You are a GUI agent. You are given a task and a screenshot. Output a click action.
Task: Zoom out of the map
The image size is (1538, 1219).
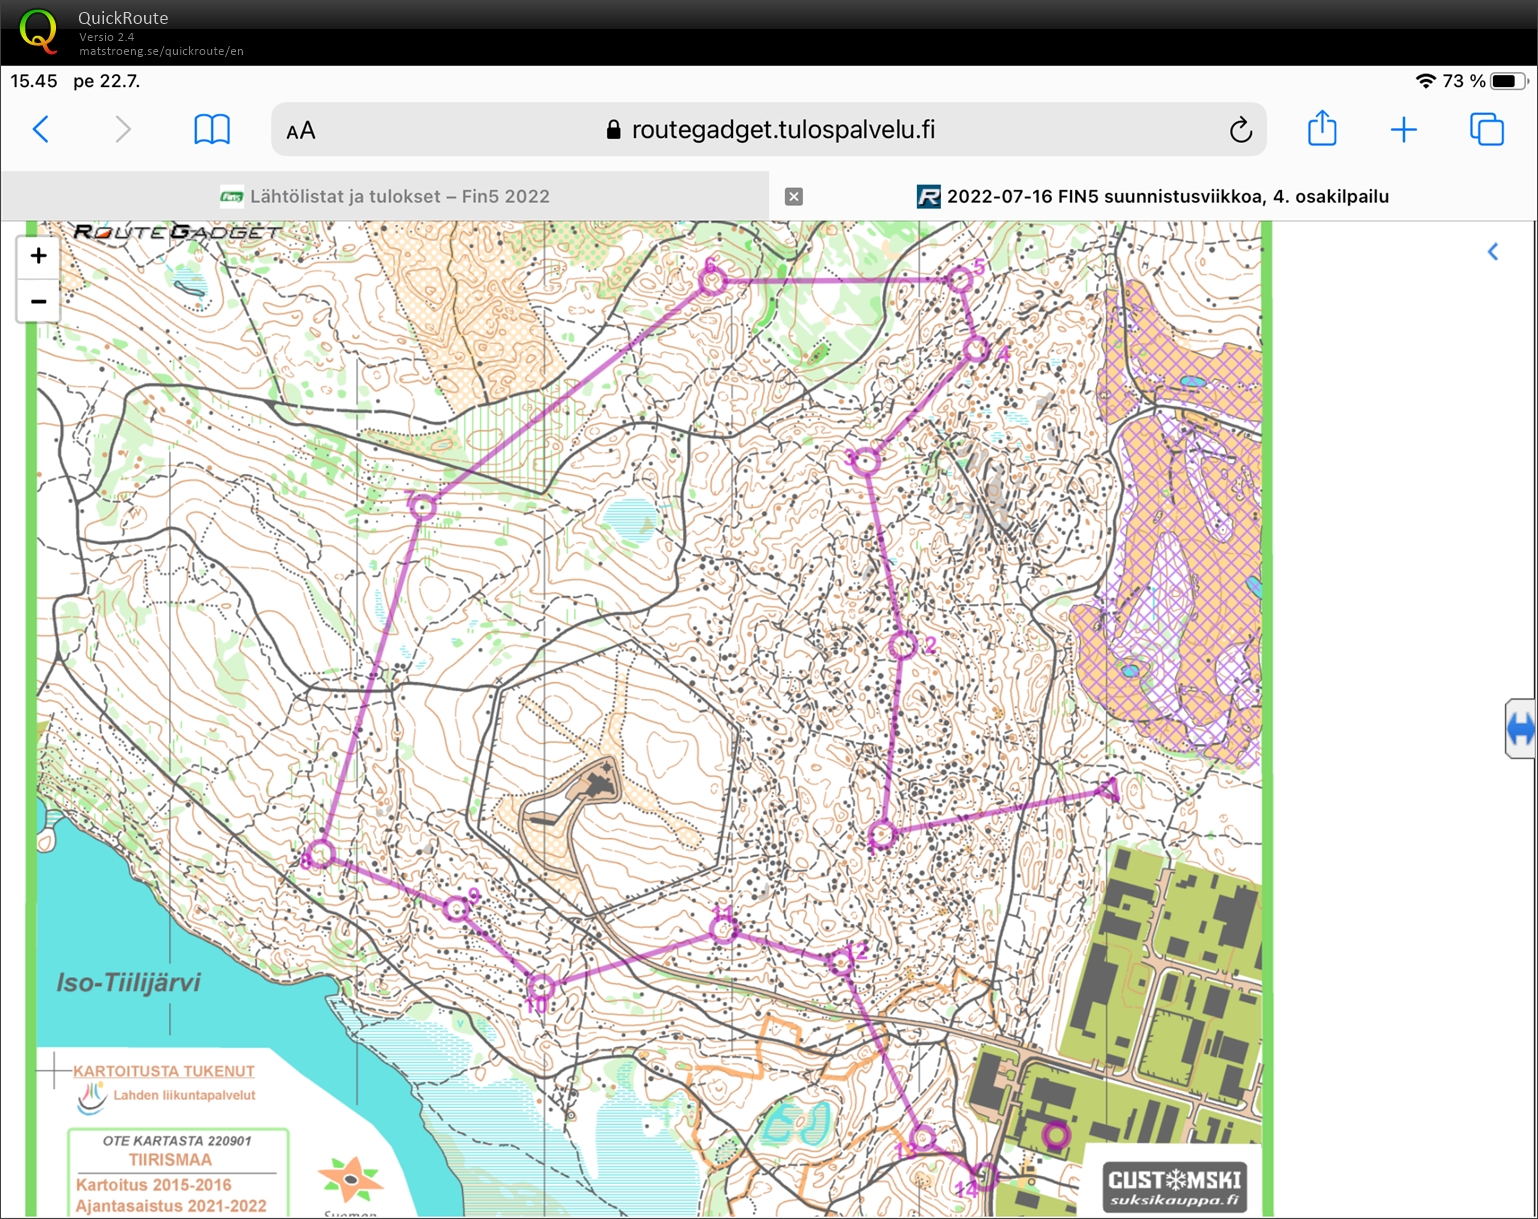[38, 301]
